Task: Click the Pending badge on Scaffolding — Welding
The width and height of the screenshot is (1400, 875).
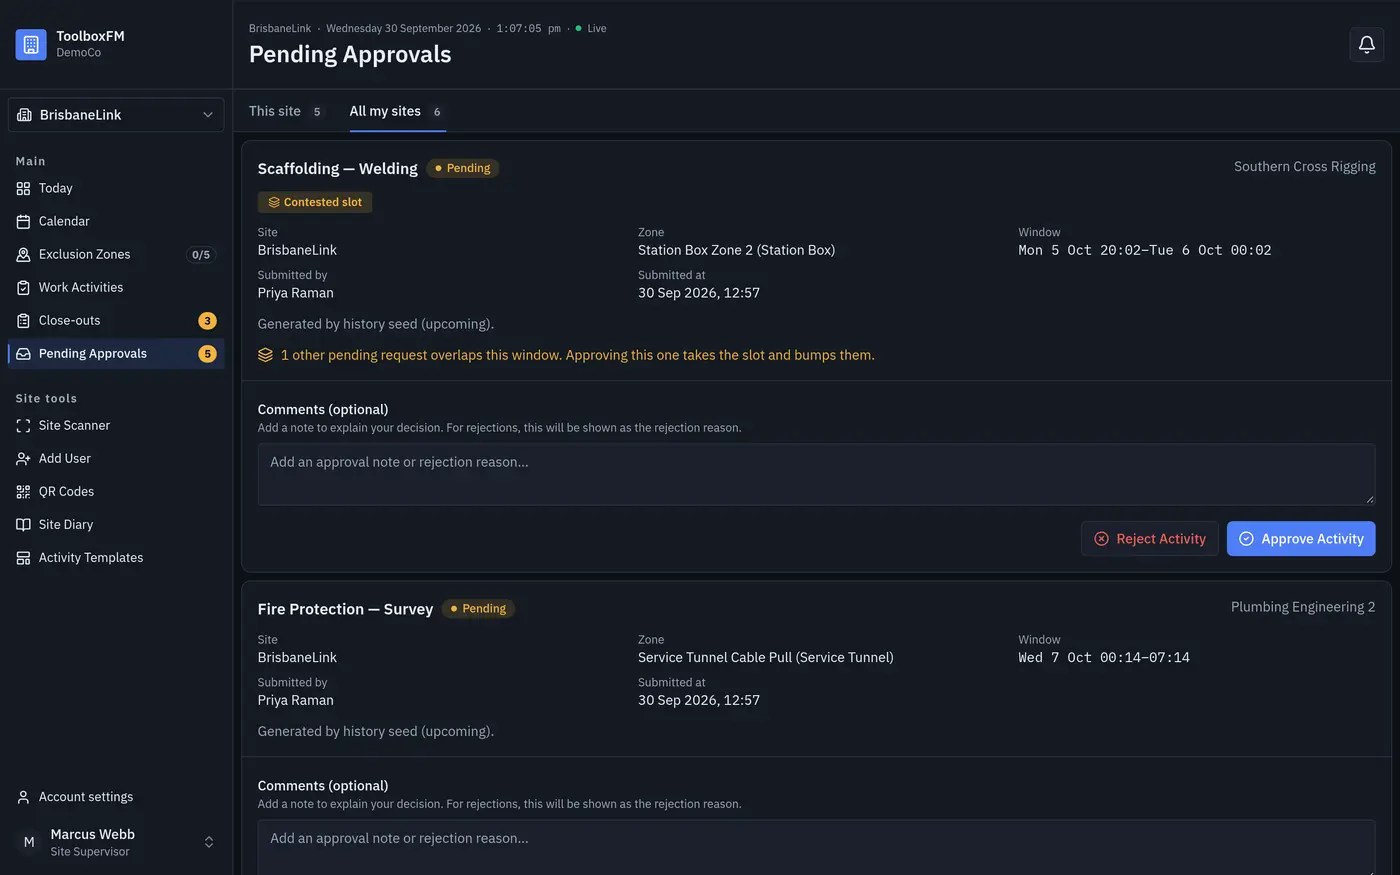Action: [462, 168]
